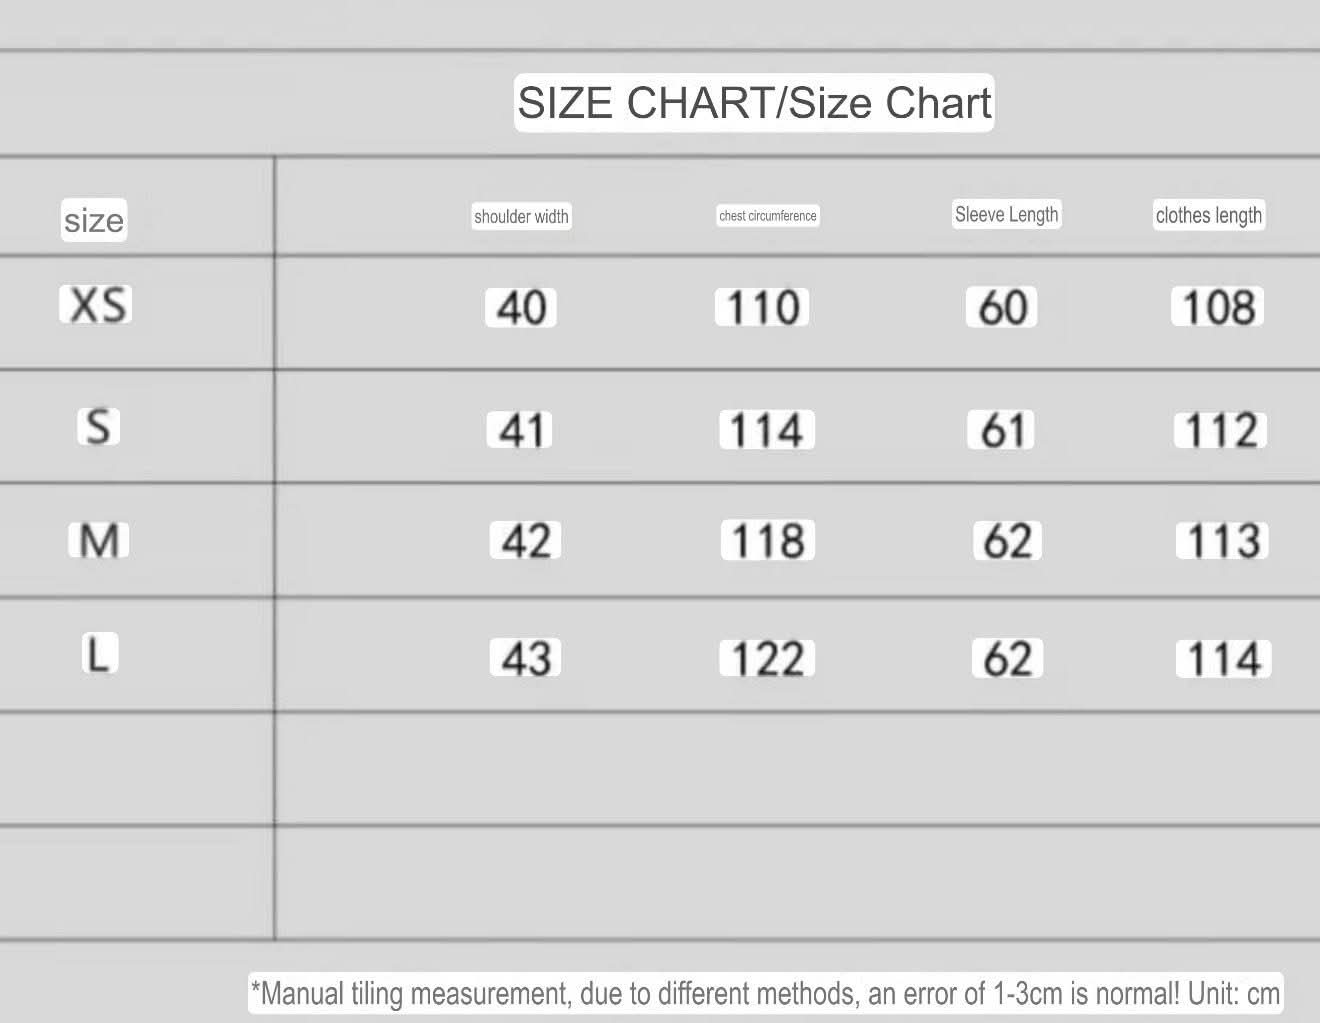Click XS shoulder width value 40

521,307
